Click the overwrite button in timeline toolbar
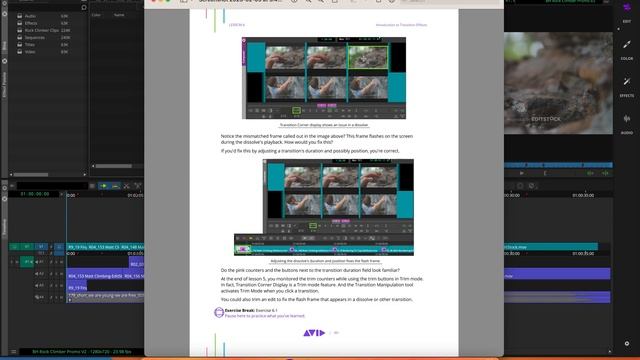The height and width of the screenshot is (360, 640). coord(115,186)
